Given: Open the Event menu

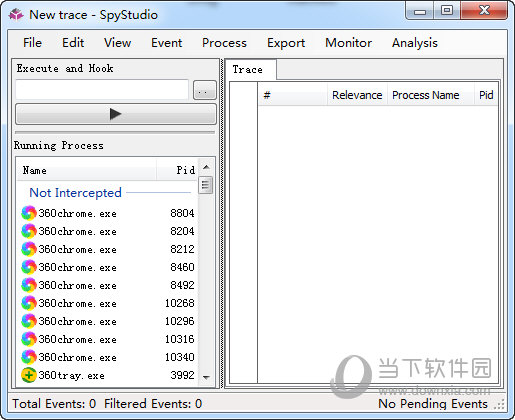Looking at the screenshot, I should coord(166,43).
